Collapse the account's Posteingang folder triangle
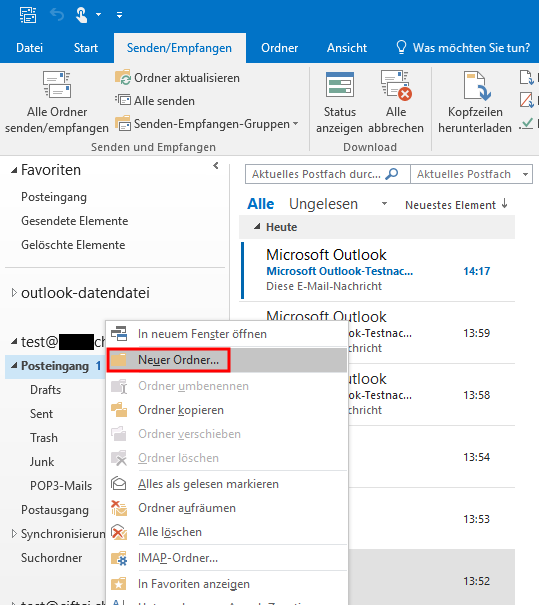 14,365
